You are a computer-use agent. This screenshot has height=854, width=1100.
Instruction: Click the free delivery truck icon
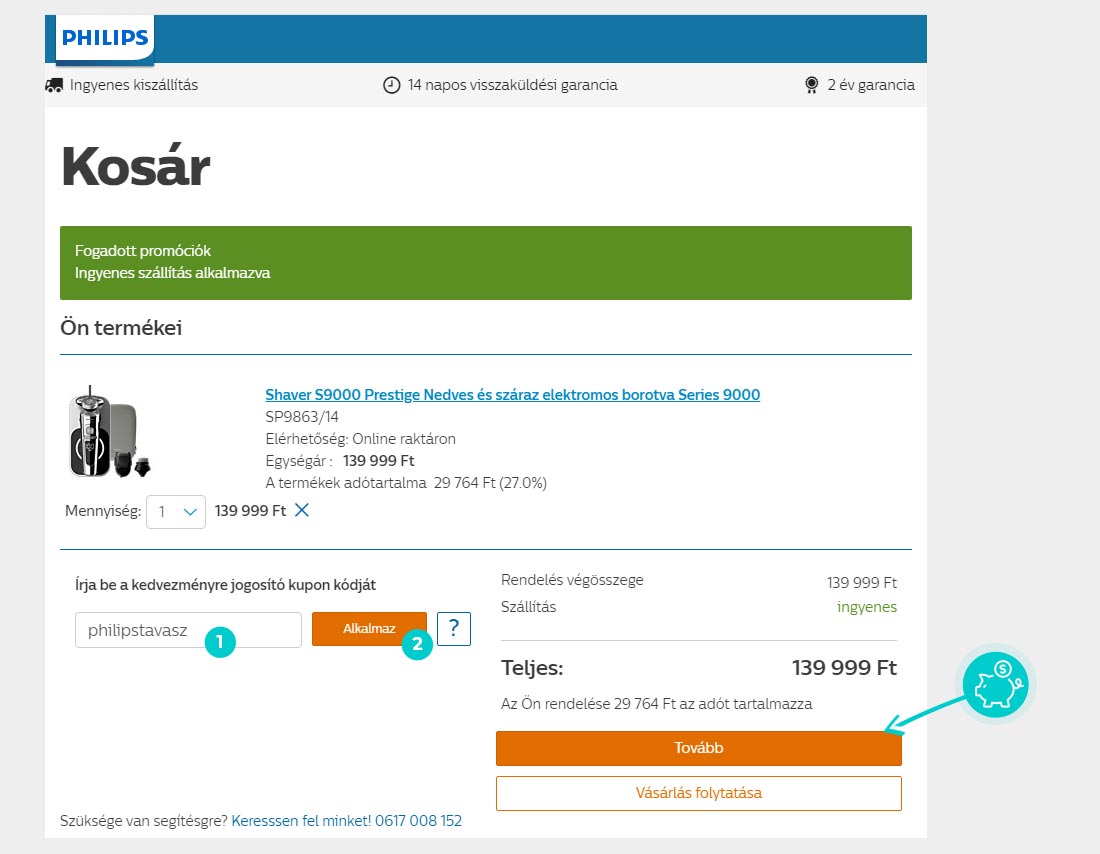point(54,86)
